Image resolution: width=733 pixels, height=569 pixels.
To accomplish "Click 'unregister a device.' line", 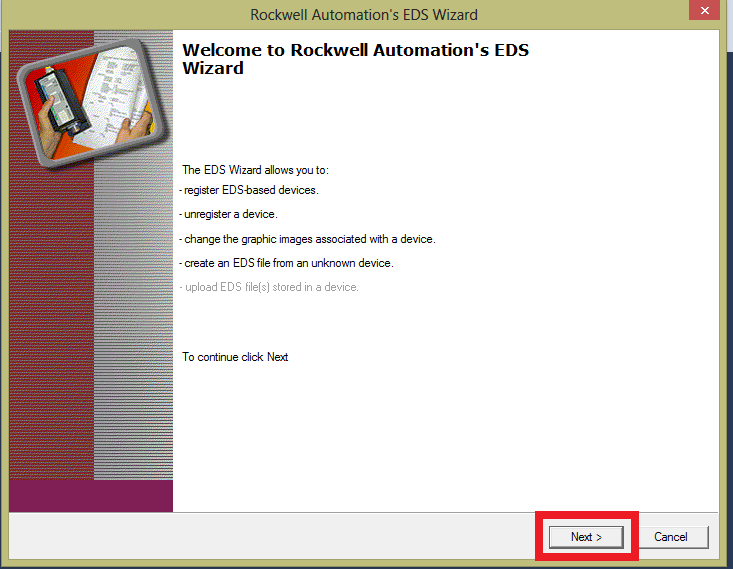I will point(228,214).
